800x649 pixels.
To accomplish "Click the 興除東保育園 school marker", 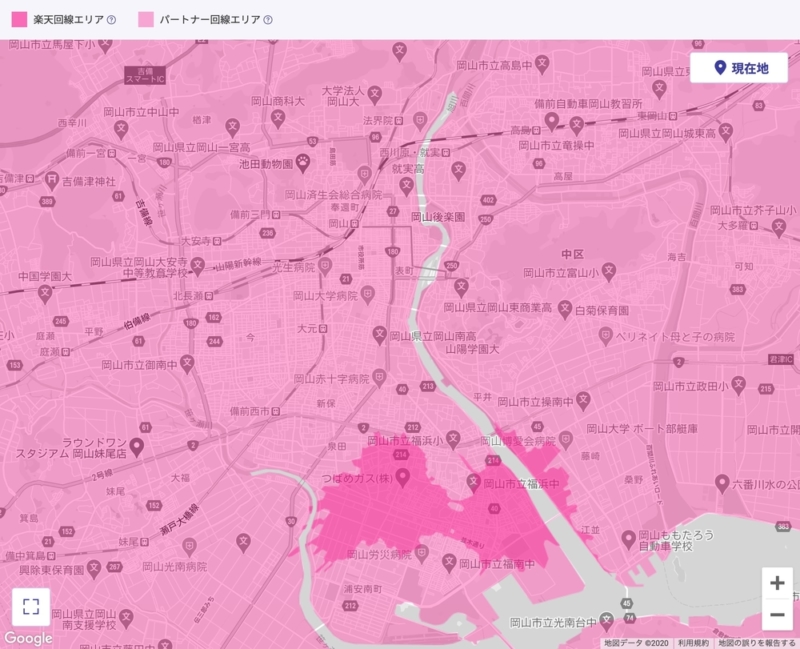I will tap(94, 568).
